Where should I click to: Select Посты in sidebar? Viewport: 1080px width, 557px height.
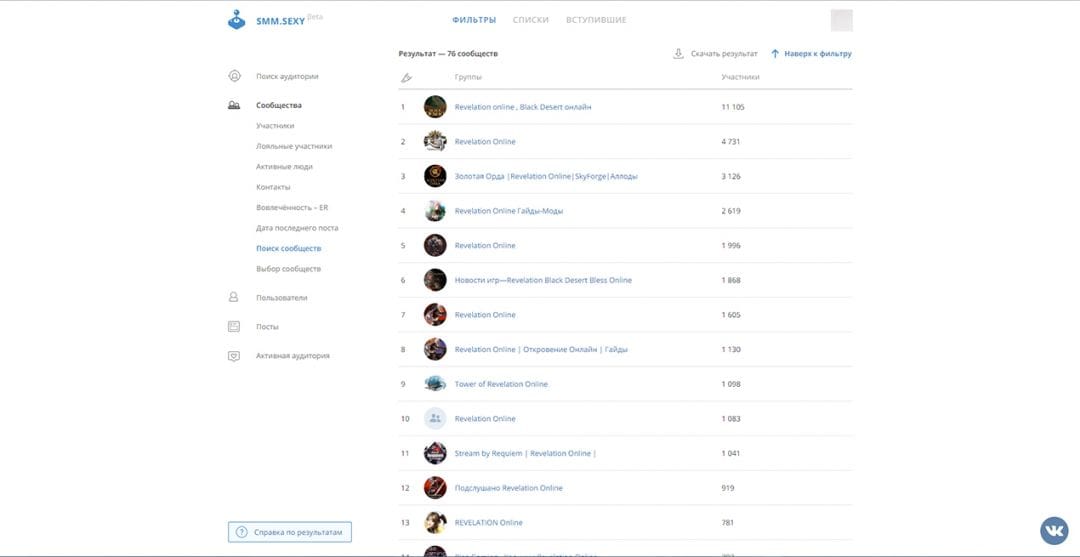[267, 327]
